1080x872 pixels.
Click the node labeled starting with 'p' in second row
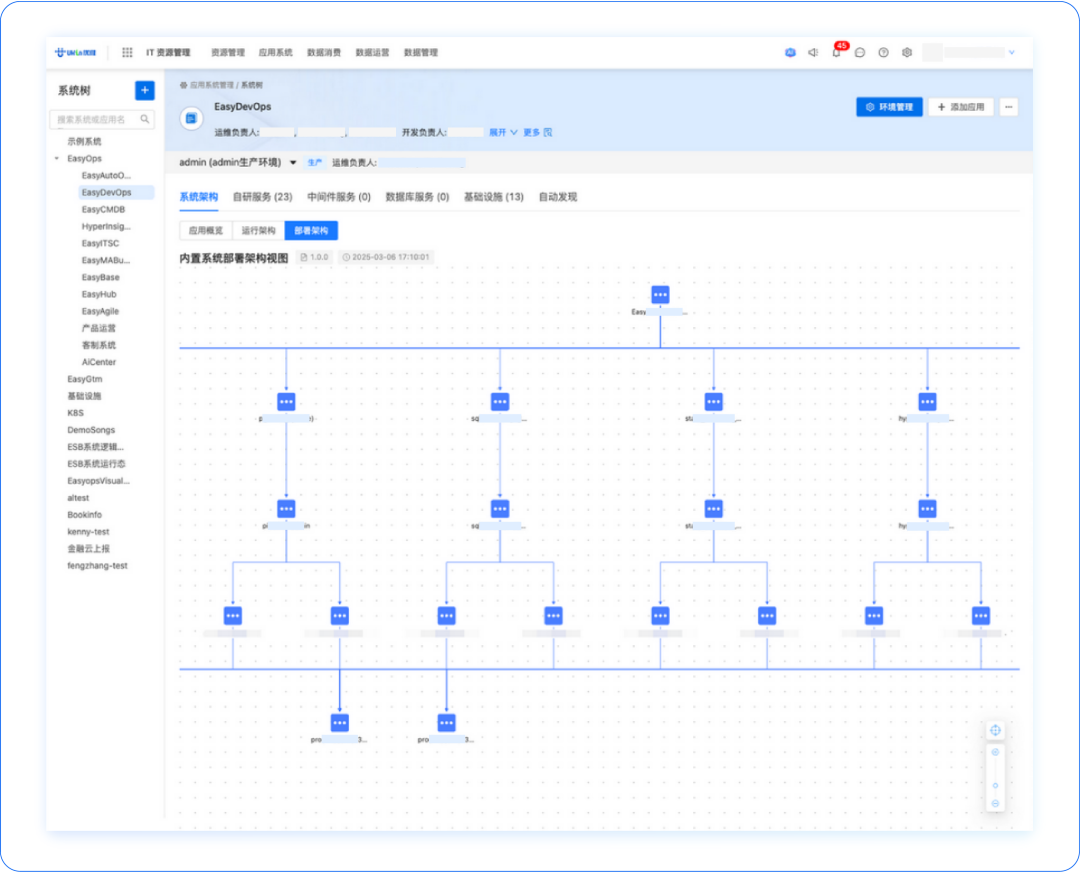(287, 402)
